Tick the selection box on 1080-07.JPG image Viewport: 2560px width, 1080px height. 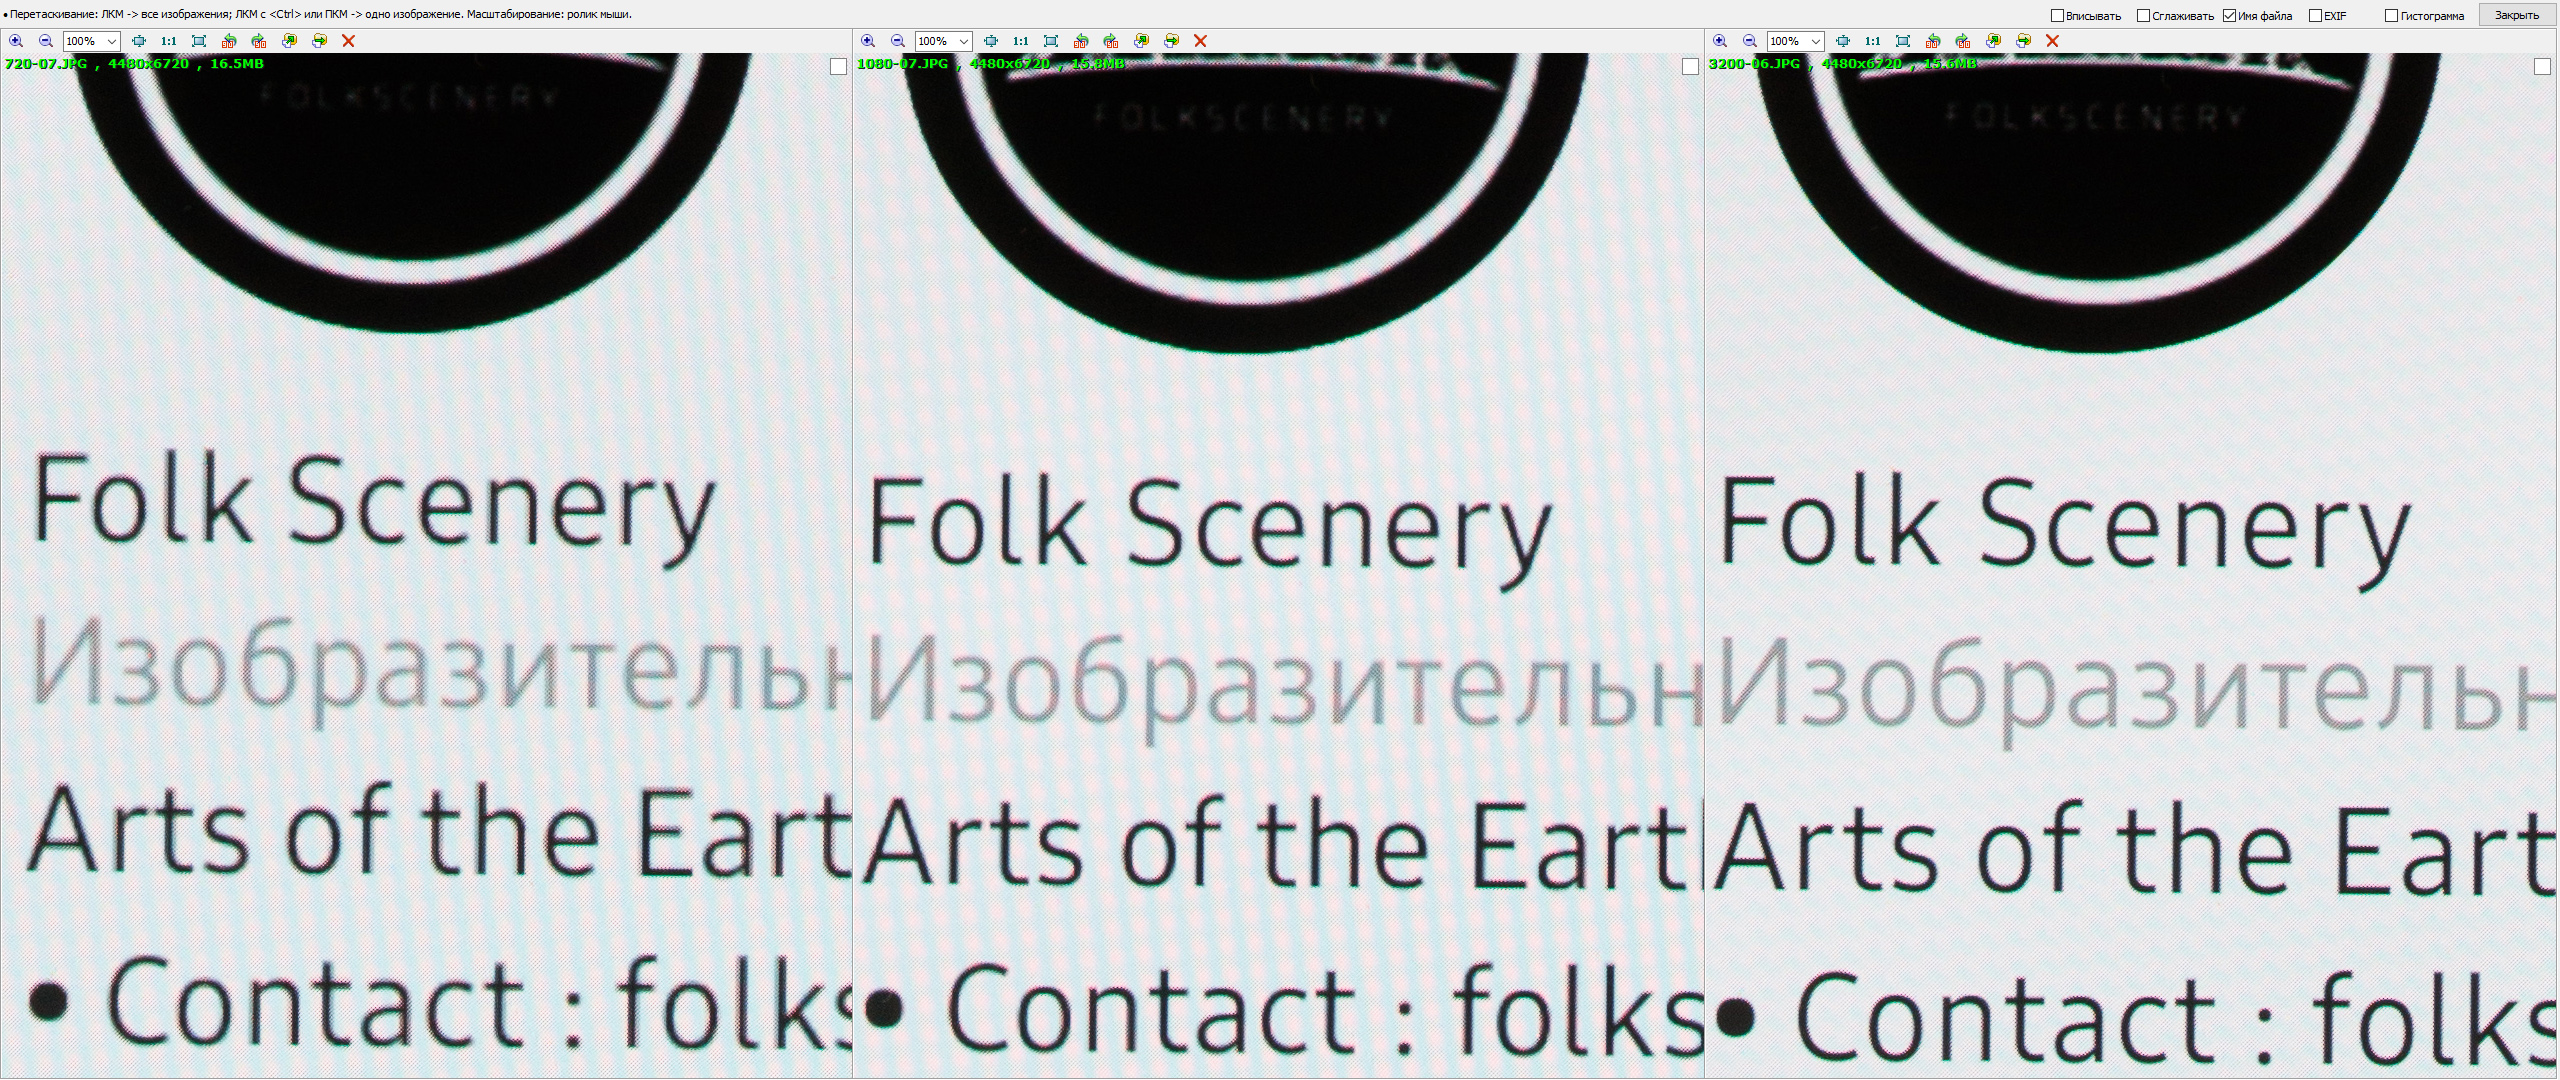(1690, 67)
